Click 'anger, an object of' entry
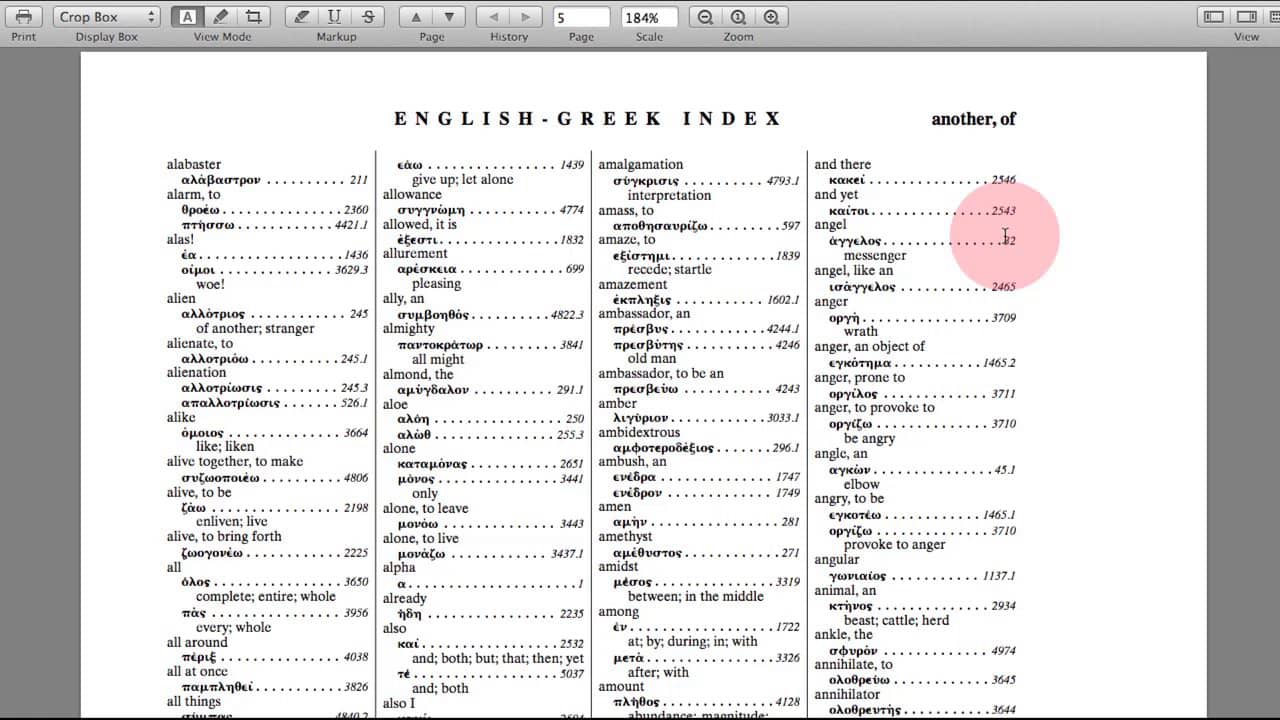1280x720 pixels. (x=869, y=347)
